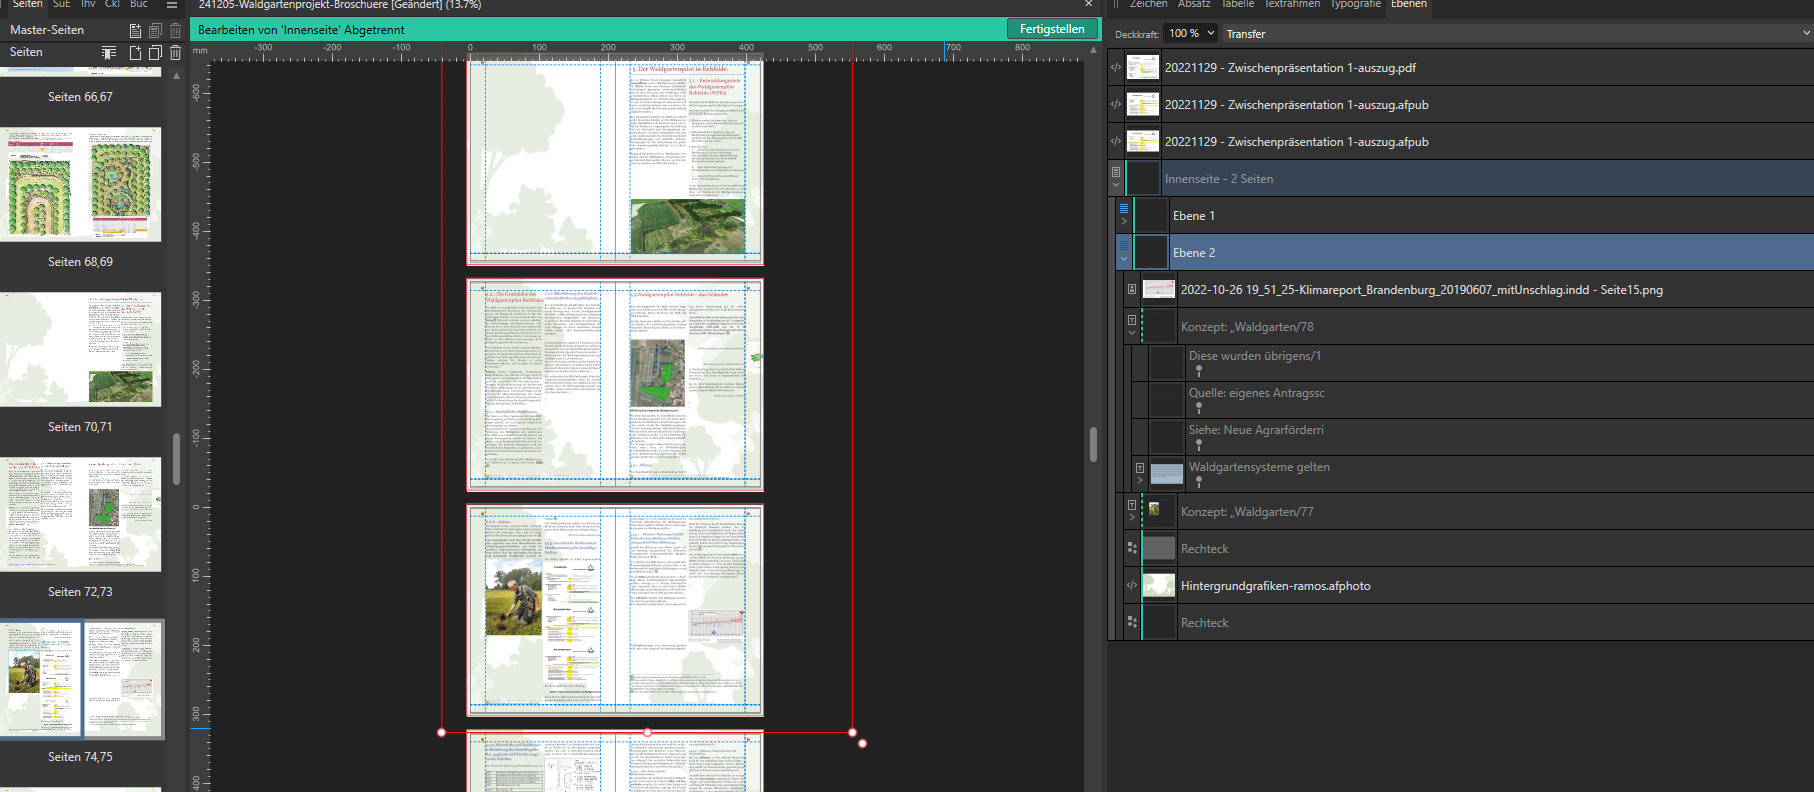Screen dimensions: 1814x792
Task: Switch to the Typografie tab
Action: click(x=1355, y=5)
